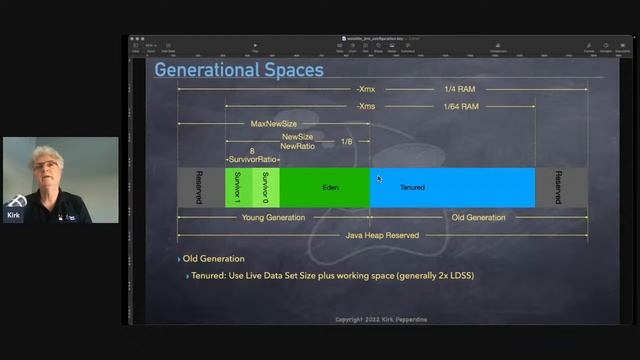Click the copyright Kirk Pepperdine footer text
The image size is (640, 360).
(x=381, y=320)
